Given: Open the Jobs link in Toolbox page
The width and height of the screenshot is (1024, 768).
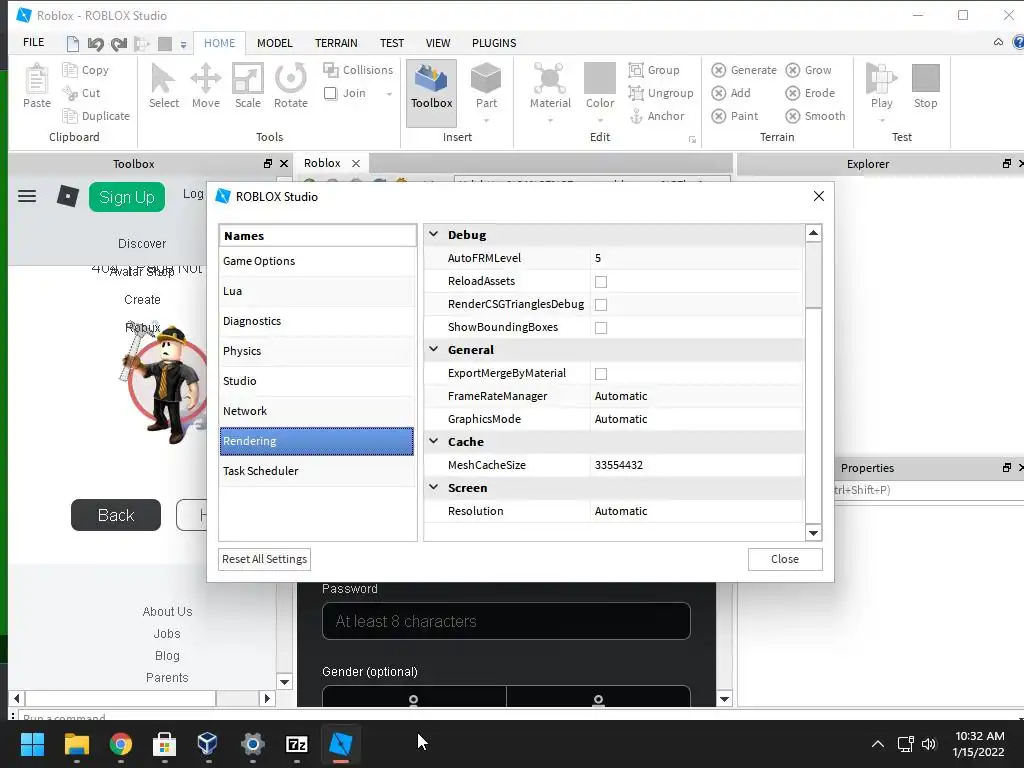Looking at the screenshot, I should [x=167, y=633].
